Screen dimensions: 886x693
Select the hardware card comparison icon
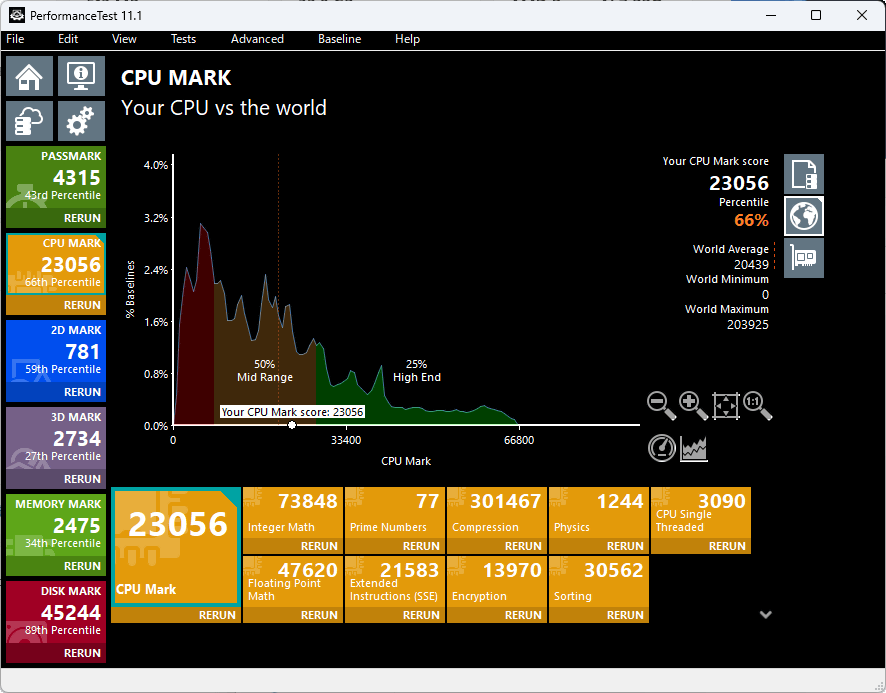click(804, 257)
